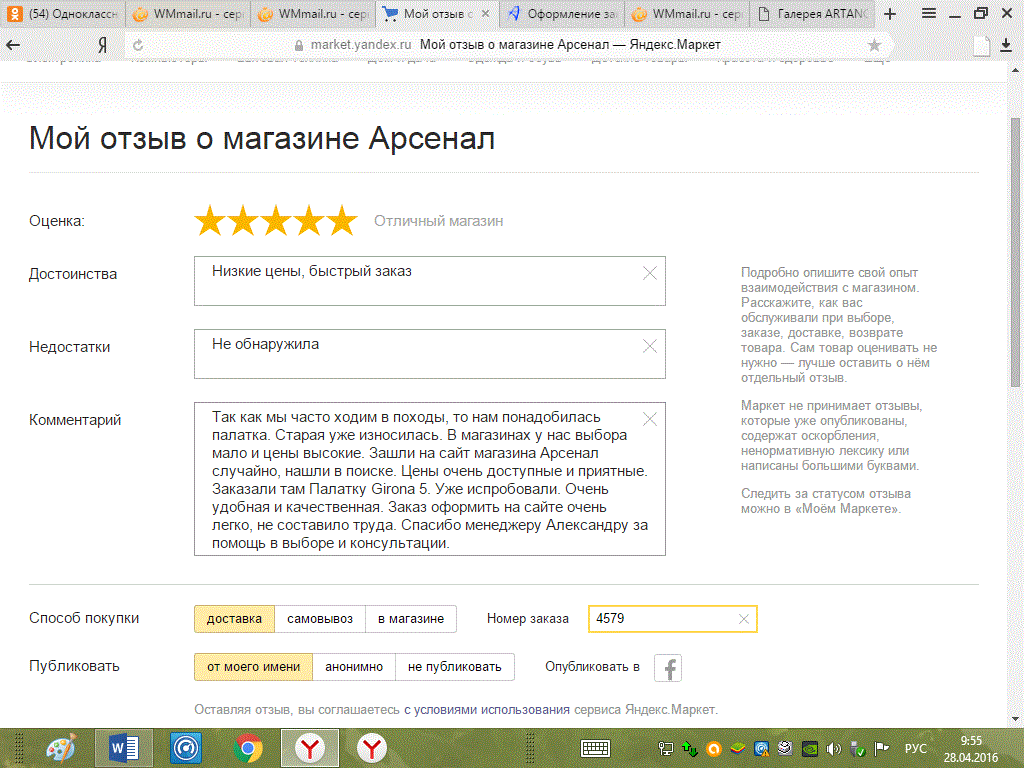Screen dimensions: 1024x768
Task: Switch to the first WMmail.ru tab
Action: (188, 14)
